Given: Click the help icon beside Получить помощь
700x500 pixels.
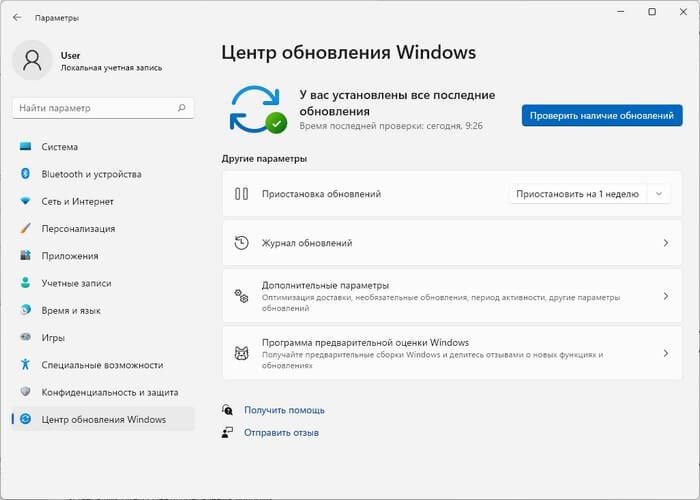Looking at the screenshot, I should coord(227,410).
